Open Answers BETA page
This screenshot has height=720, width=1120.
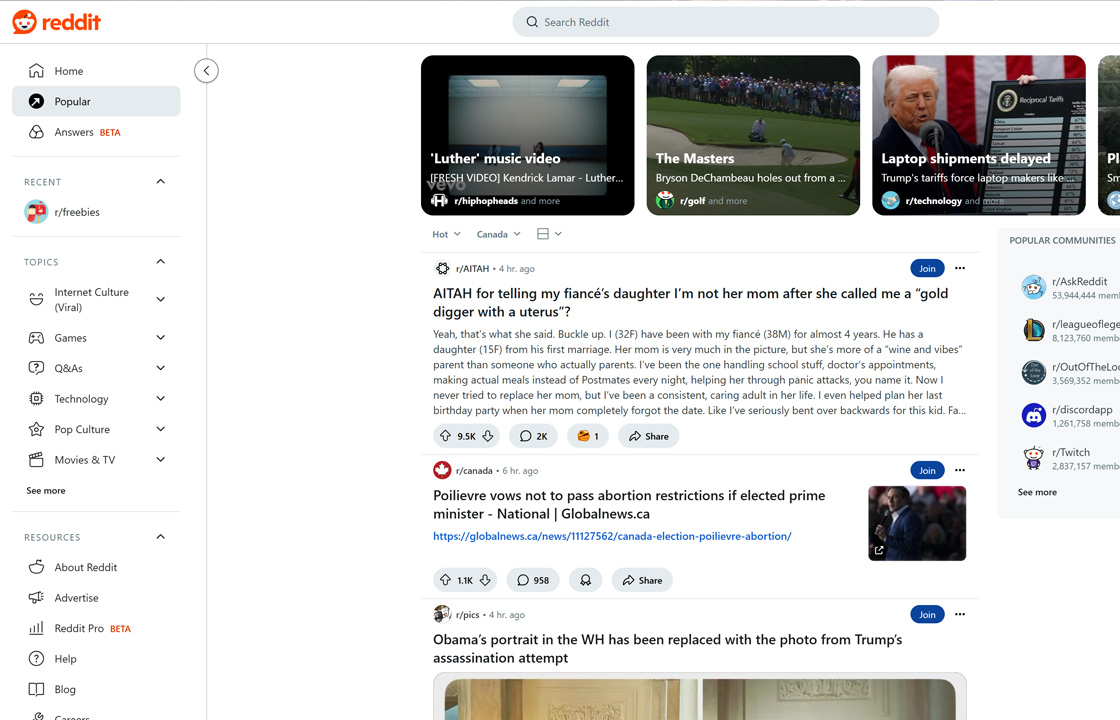point(96,132)
